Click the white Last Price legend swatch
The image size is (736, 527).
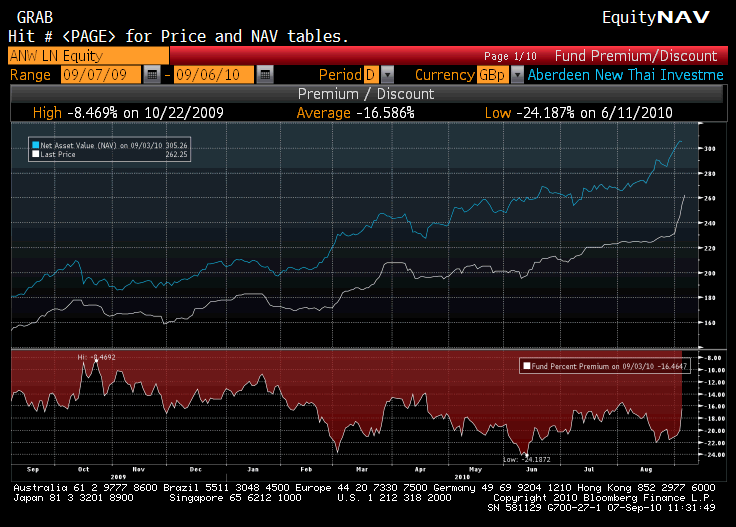34,155
